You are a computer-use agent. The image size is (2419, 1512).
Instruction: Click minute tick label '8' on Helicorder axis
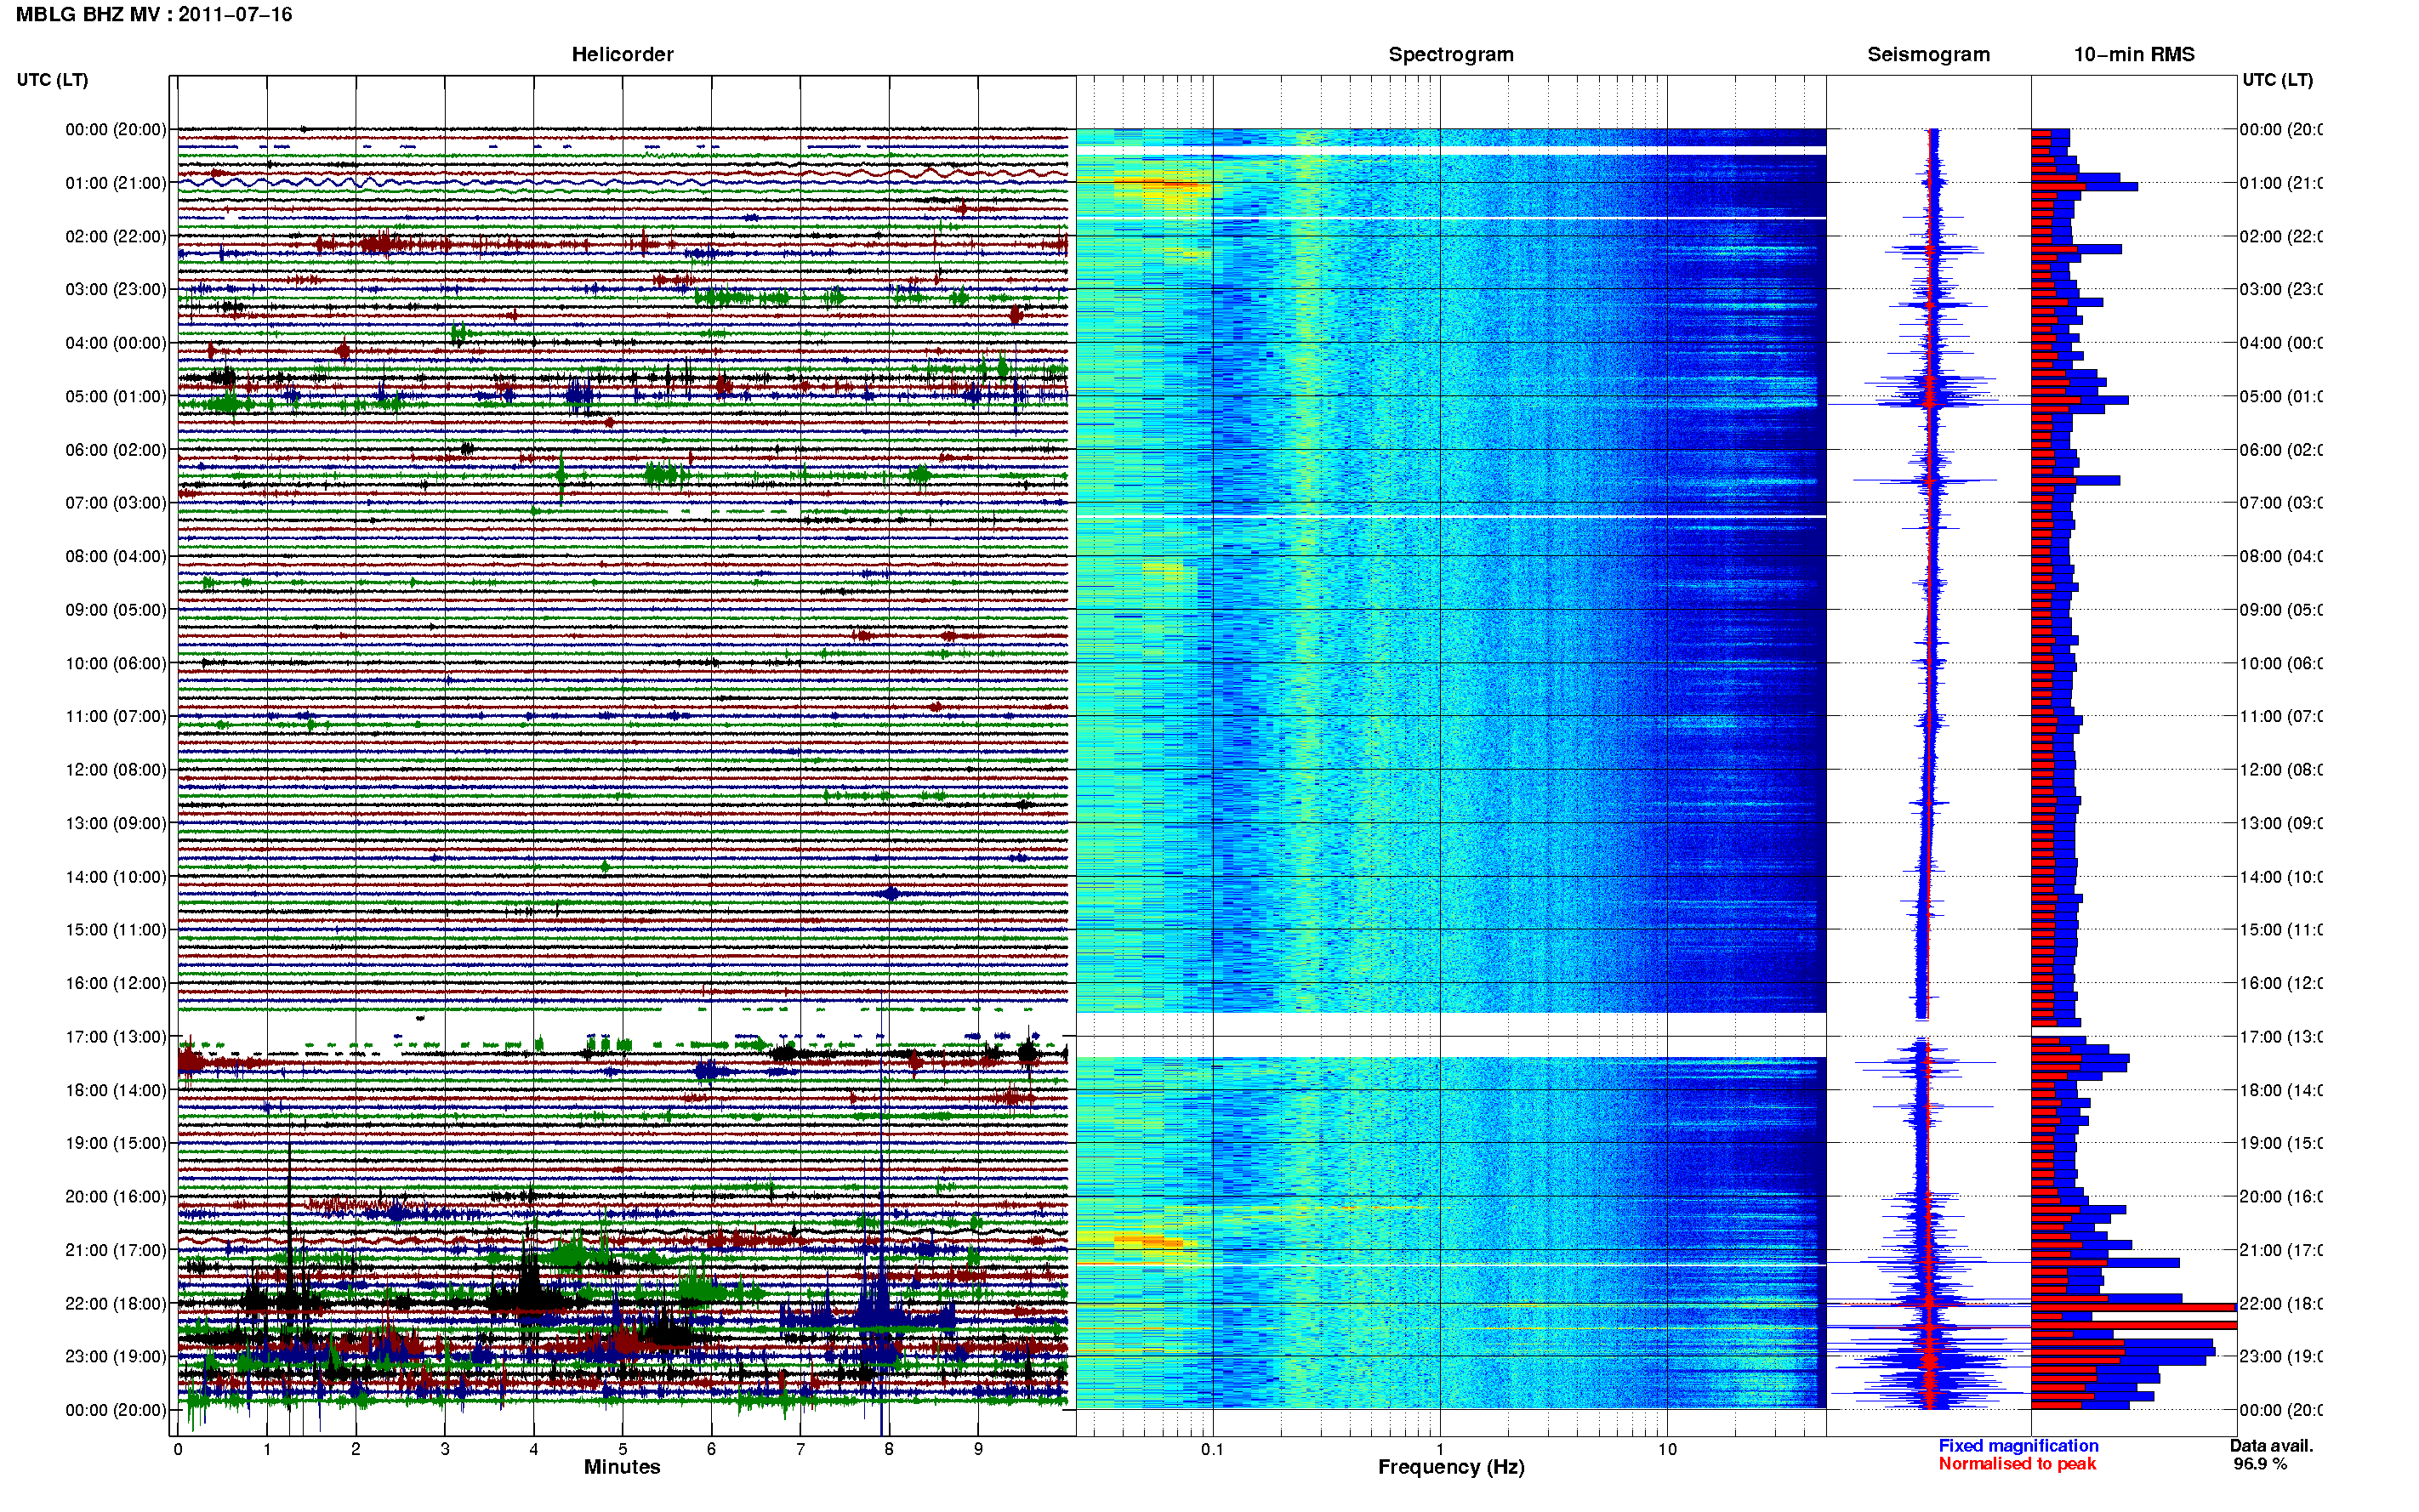tap(888, 1449)
